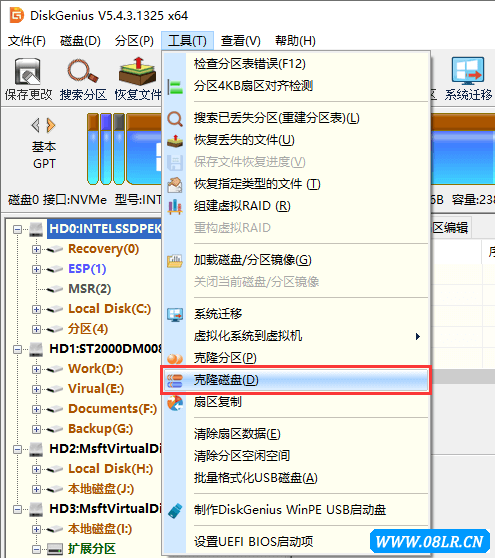
Task: Click the system migration monitor icon in menu
Action: 175,315
